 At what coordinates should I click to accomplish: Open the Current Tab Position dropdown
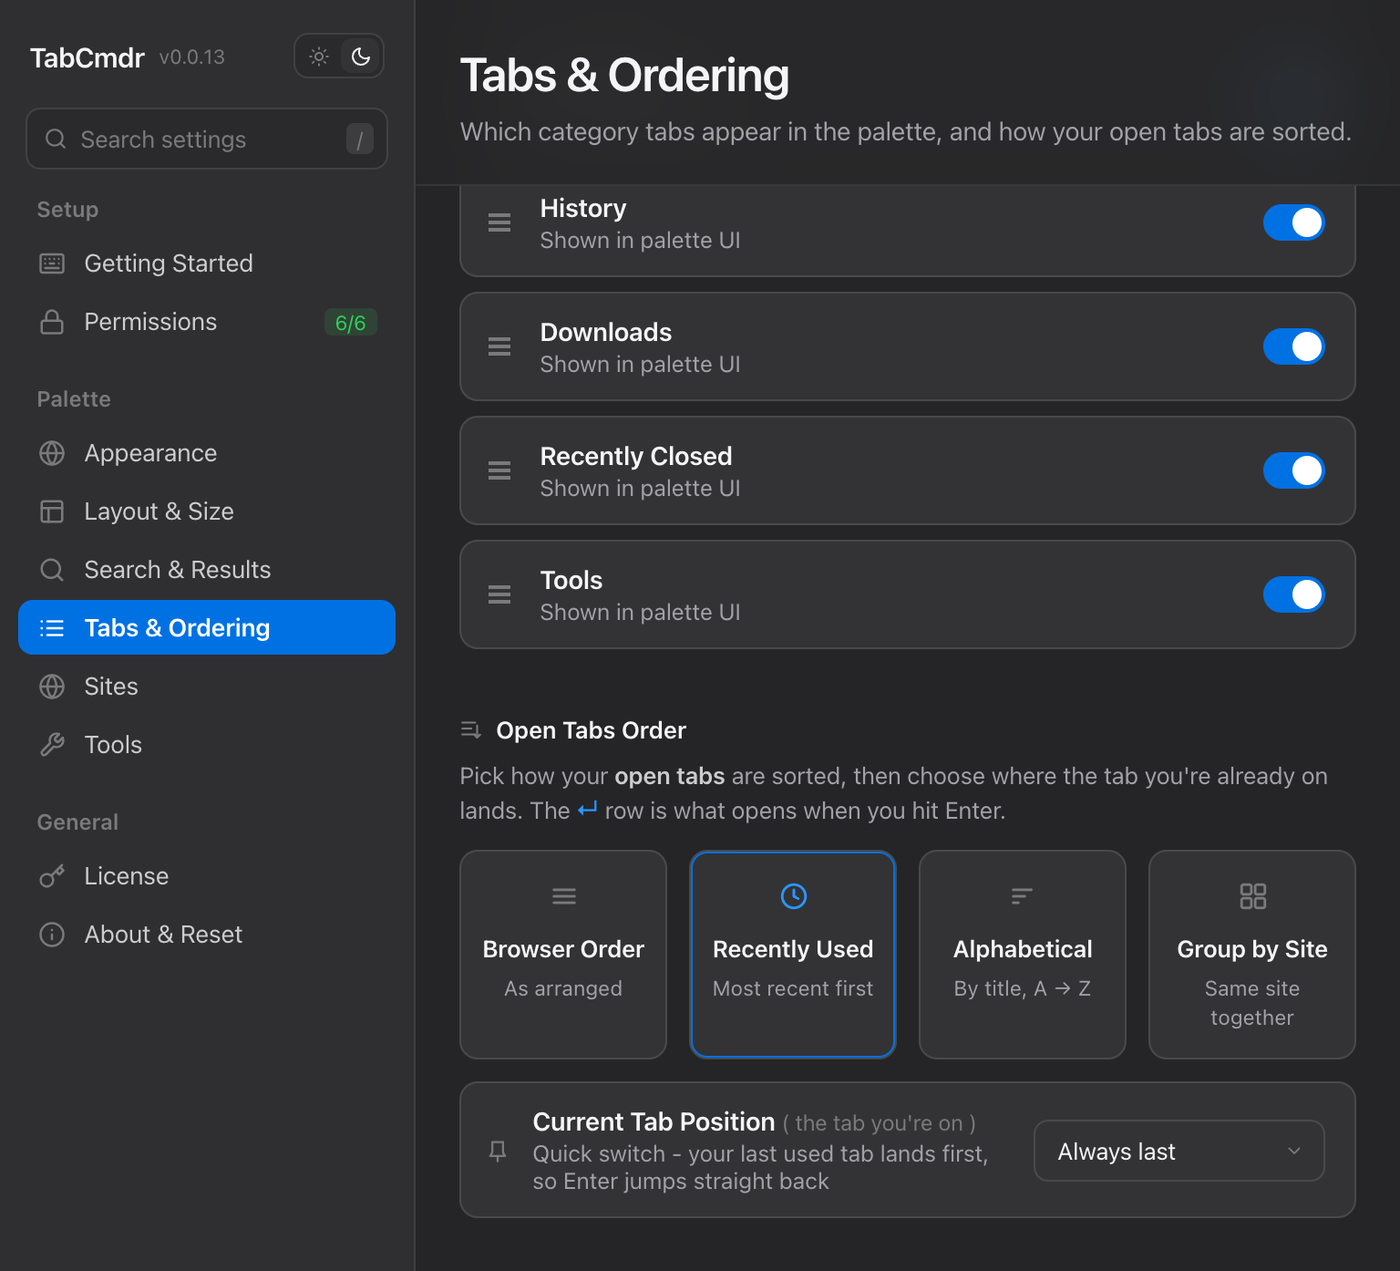[x=1179, y=1151]
